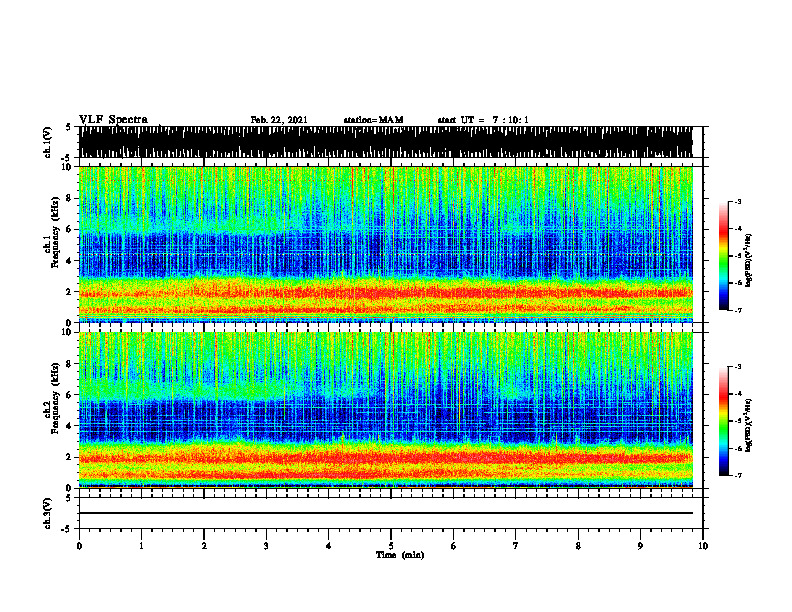Click the "-3" label on ch.1 color bar
This screenshot has width=792, height=612.
(x=737, y=201)
